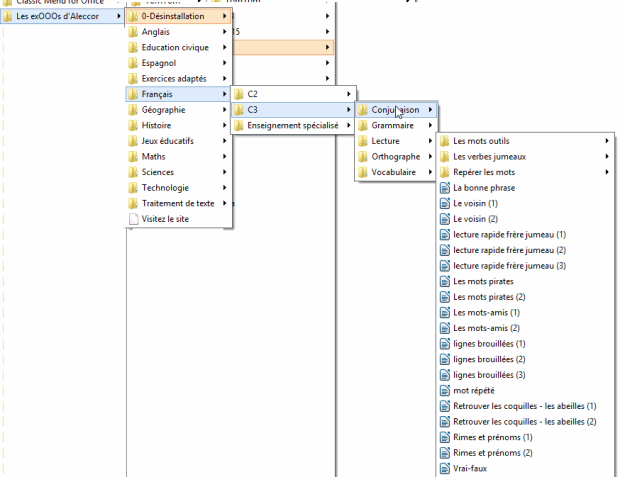Open Retrouver les coquilles - les abeilles (2)
The image size is (620, 477).
coord(525,422)
